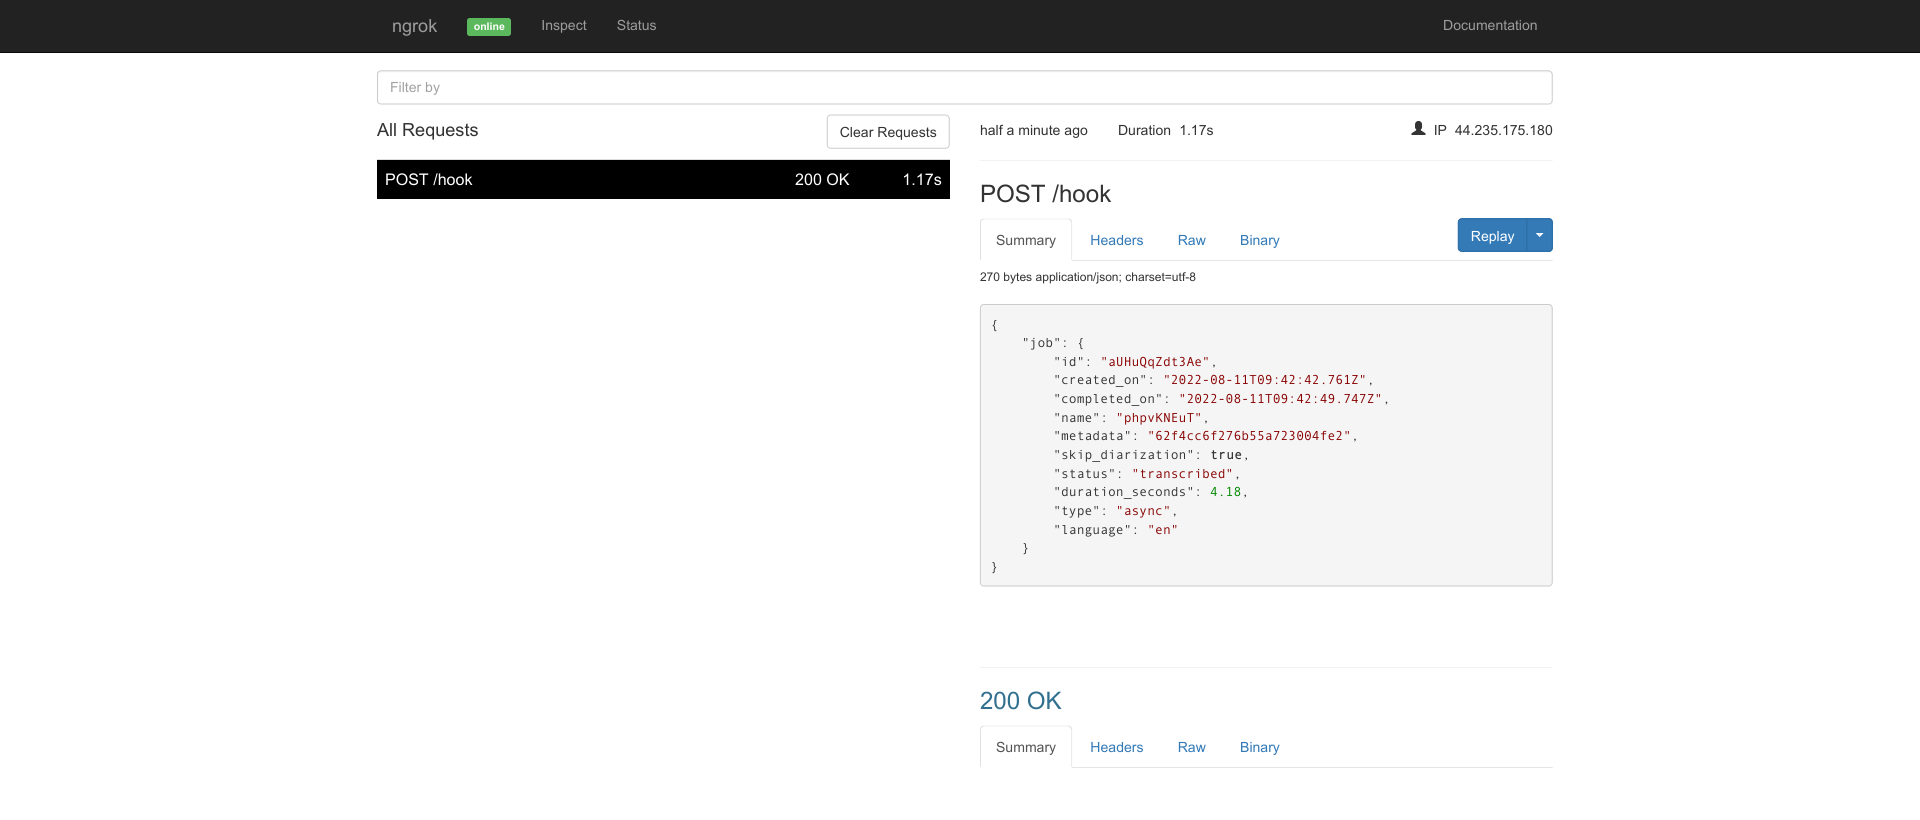
Task: Switch to request Raw tab
Action: pos(1191,241)
